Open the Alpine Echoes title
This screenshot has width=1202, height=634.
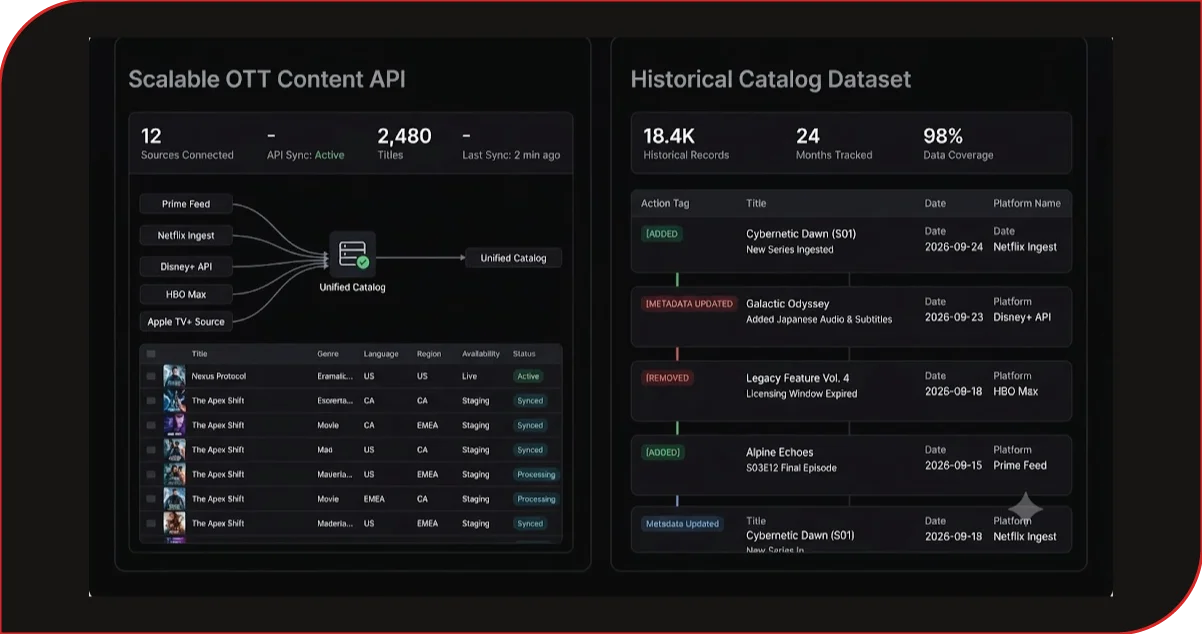click(x=780, y=452)
